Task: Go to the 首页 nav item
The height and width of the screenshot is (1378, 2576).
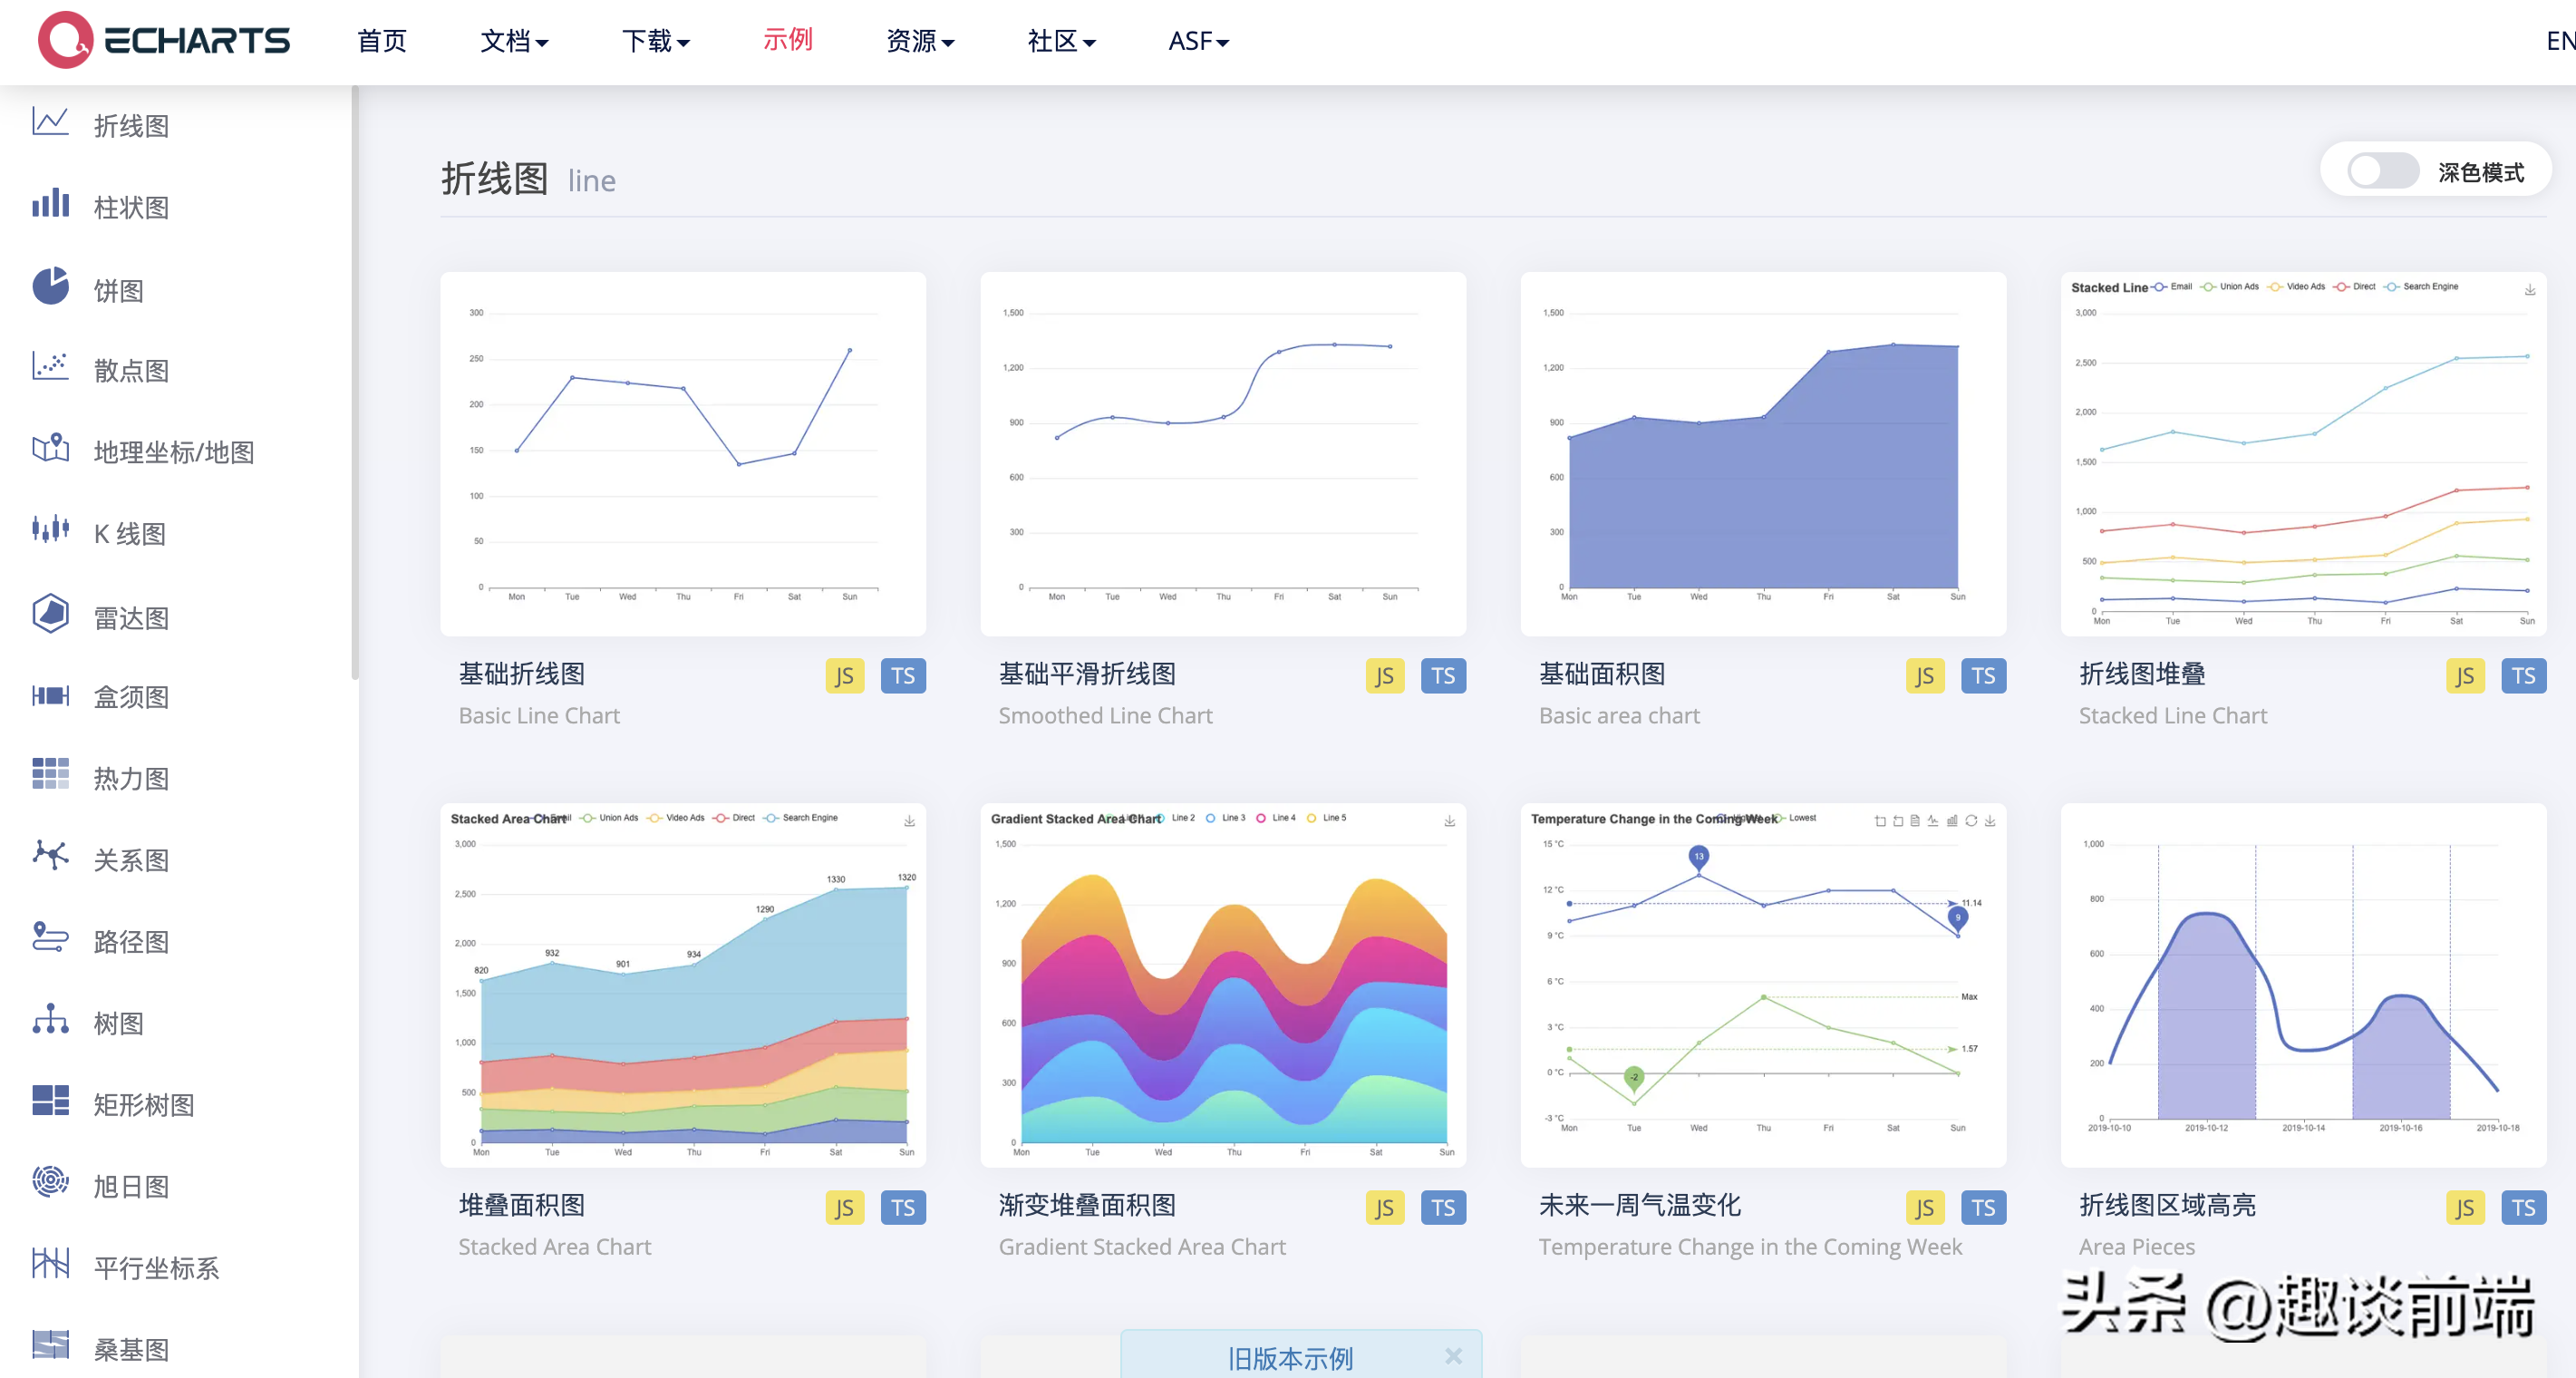Action: [x=381, y=41]
